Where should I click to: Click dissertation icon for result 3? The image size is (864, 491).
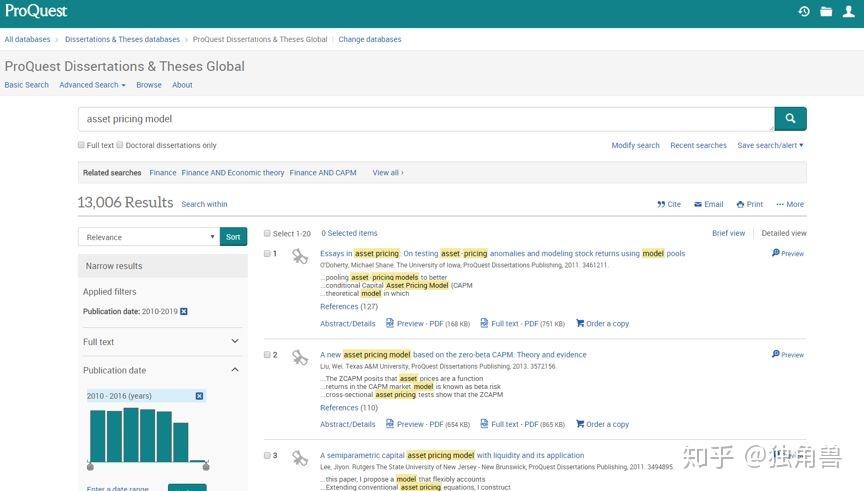(x=300, y=458)
